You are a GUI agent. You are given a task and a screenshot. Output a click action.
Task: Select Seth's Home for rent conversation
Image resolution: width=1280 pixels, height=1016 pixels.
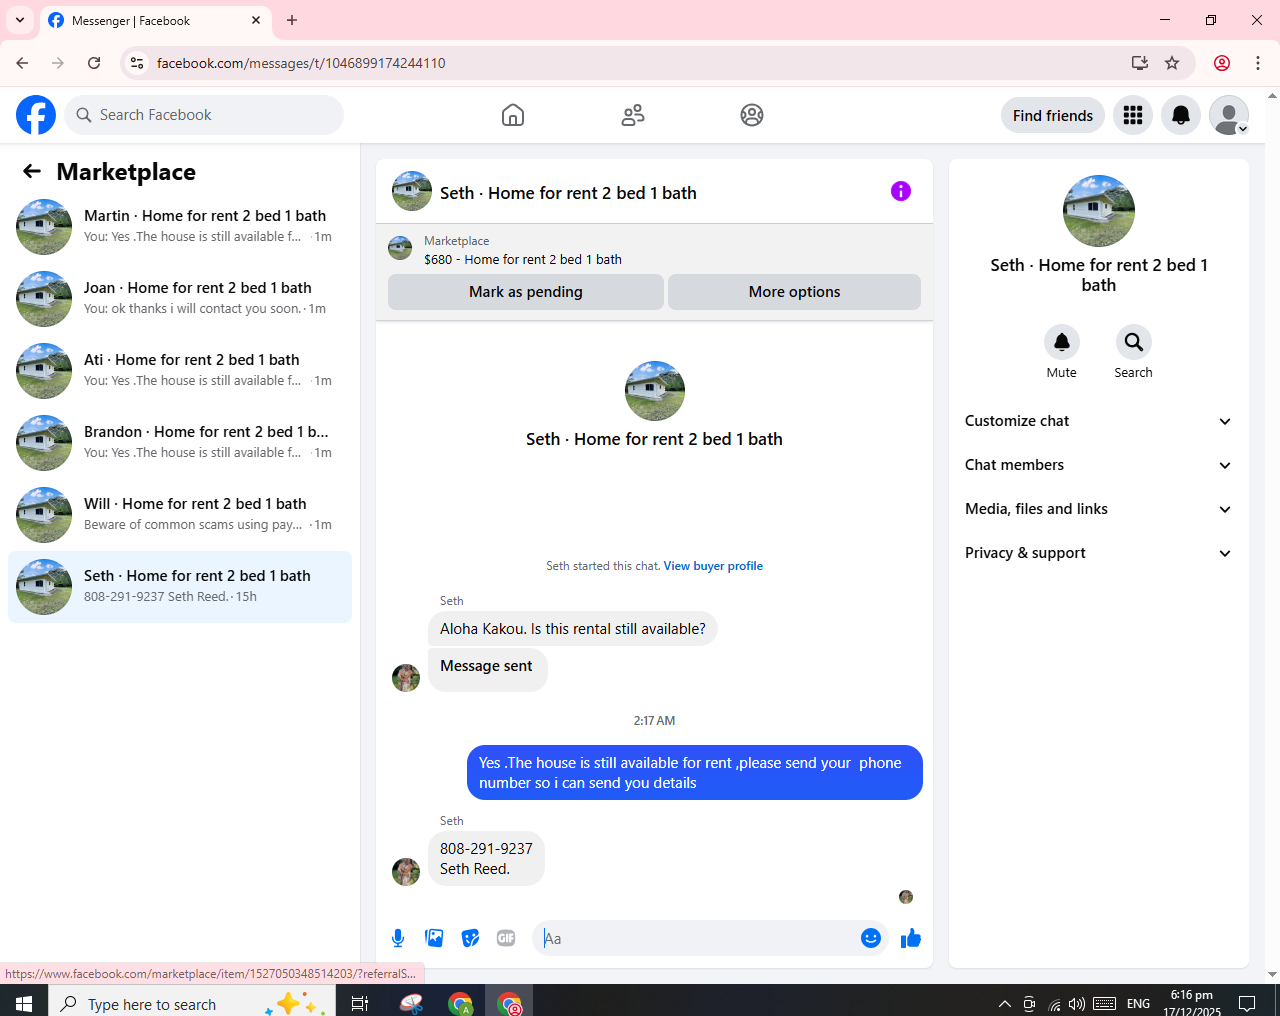coord(180,587)
